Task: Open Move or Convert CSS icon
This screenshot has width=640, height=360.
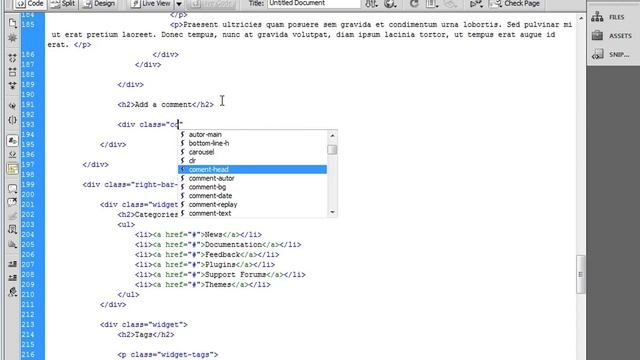Action: point(13,244)
